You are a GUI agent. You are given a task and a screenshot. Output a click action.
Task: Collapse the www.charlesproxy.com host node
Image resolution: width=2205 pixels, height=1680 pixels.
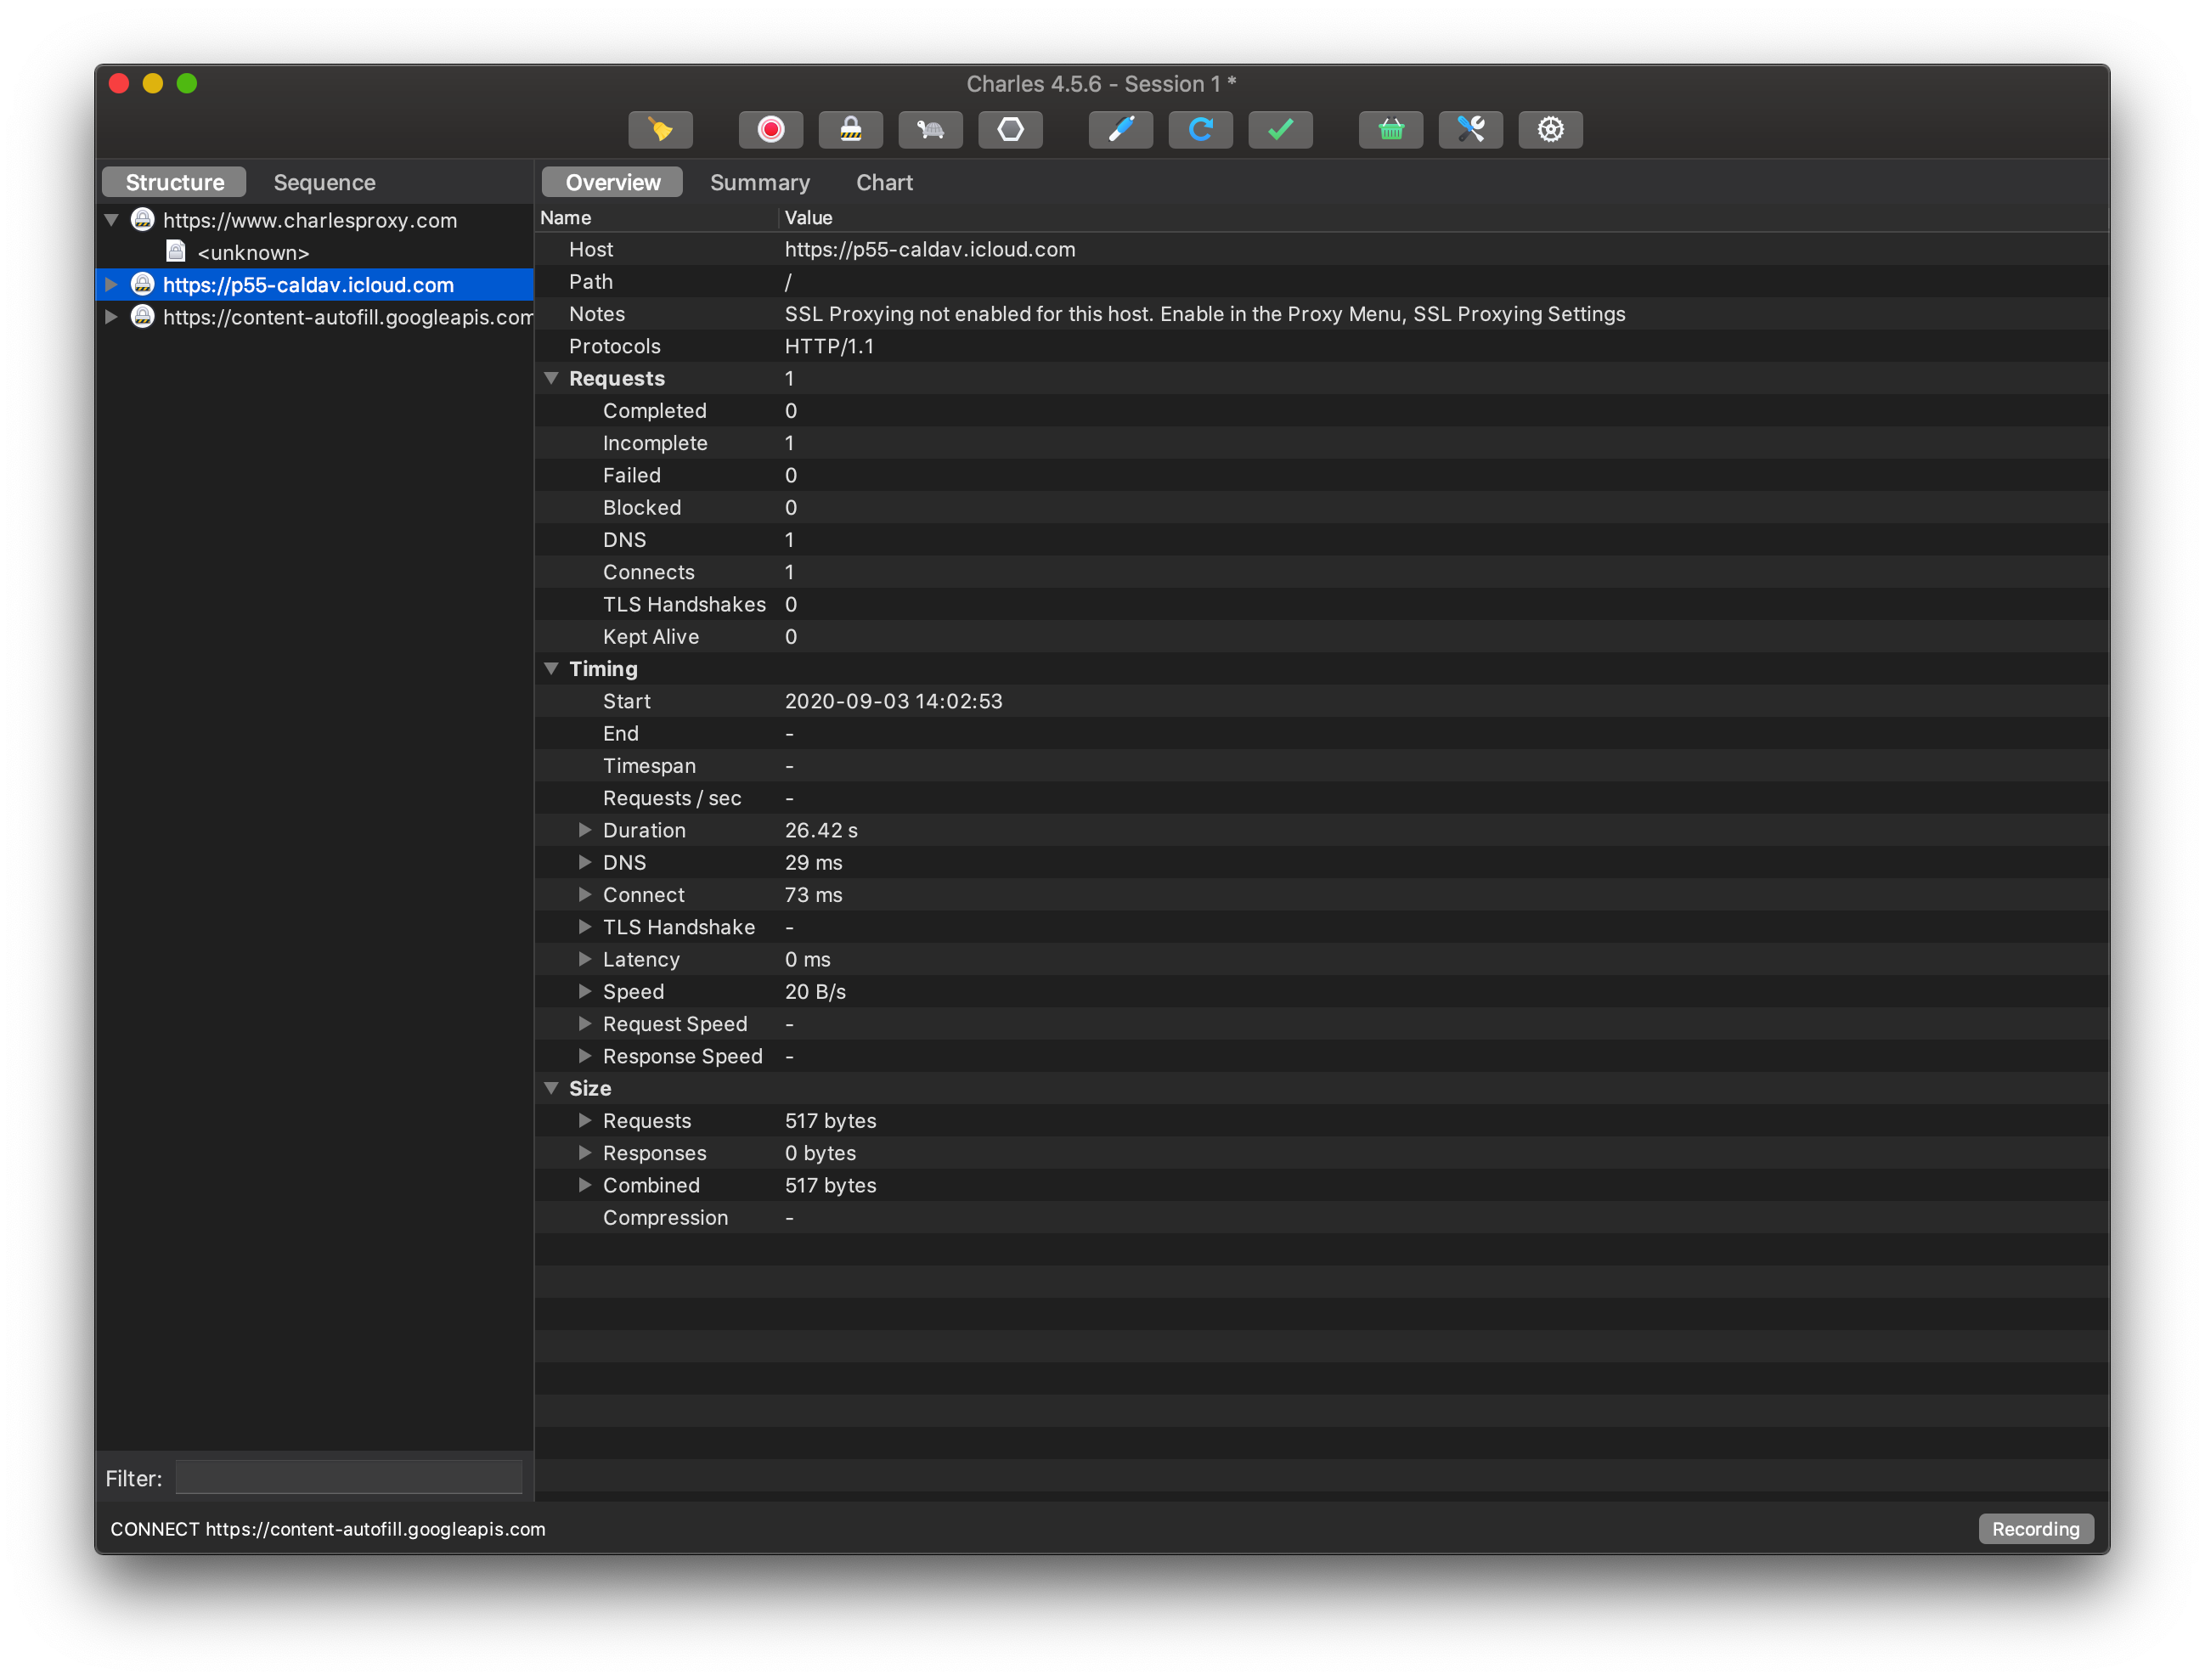coord(112,220)
